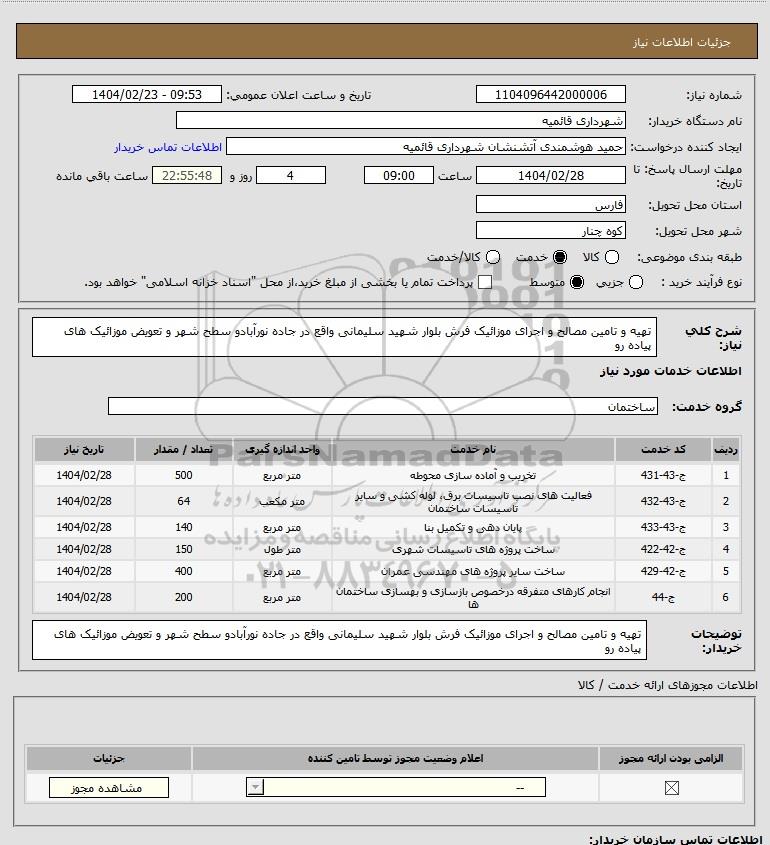Click the quantity cell 140
Image resolution: width=770 pixels, height=845 pixels.
[x=183, y=528]
